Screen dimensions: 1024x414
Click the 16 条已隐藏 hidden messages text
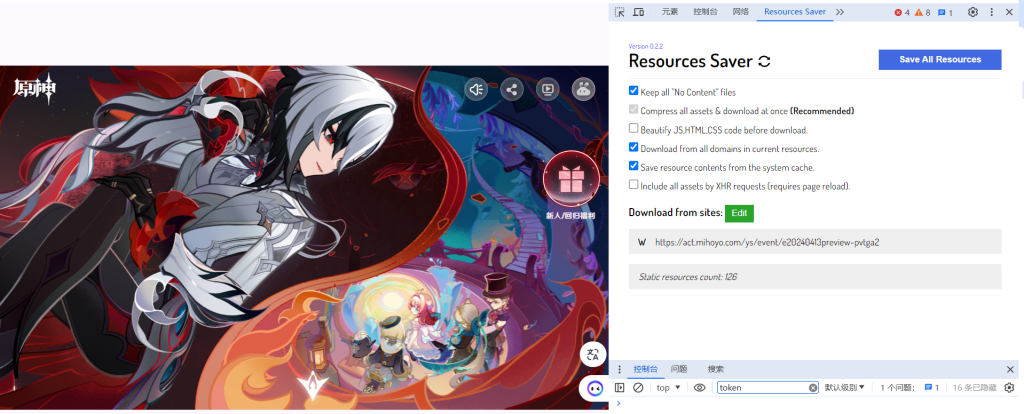coord(974,388)
